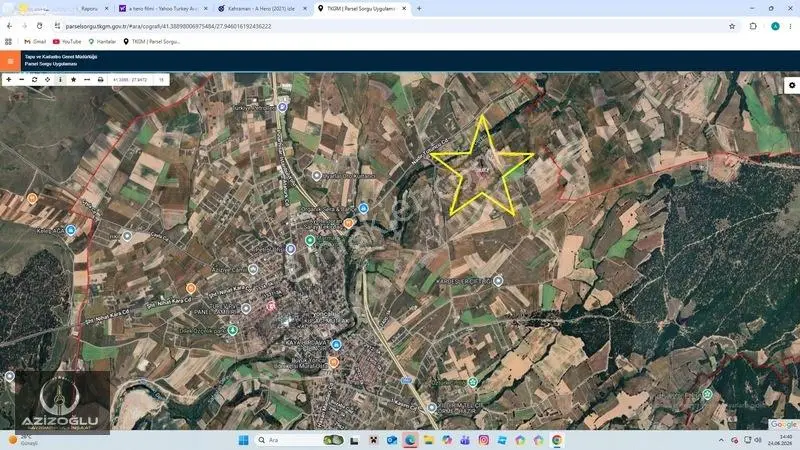
Task: Go back to previous page
Action: coord(10,26)
